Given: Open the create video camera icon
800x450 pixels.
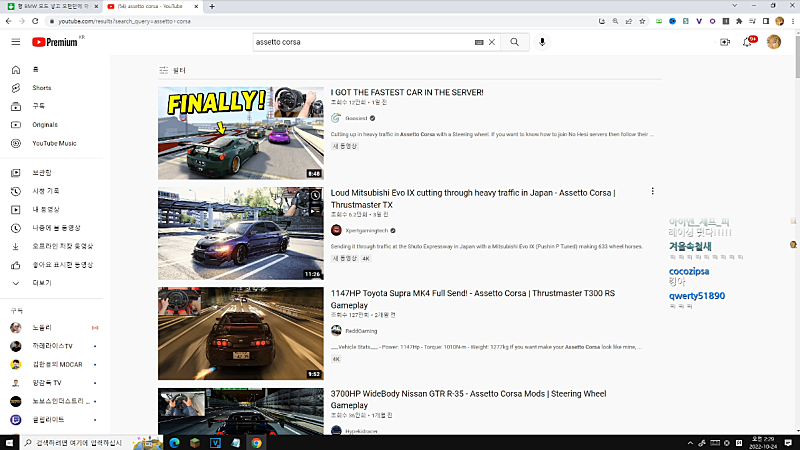Looking at the screenshot, I should click(x=724, y=42).
